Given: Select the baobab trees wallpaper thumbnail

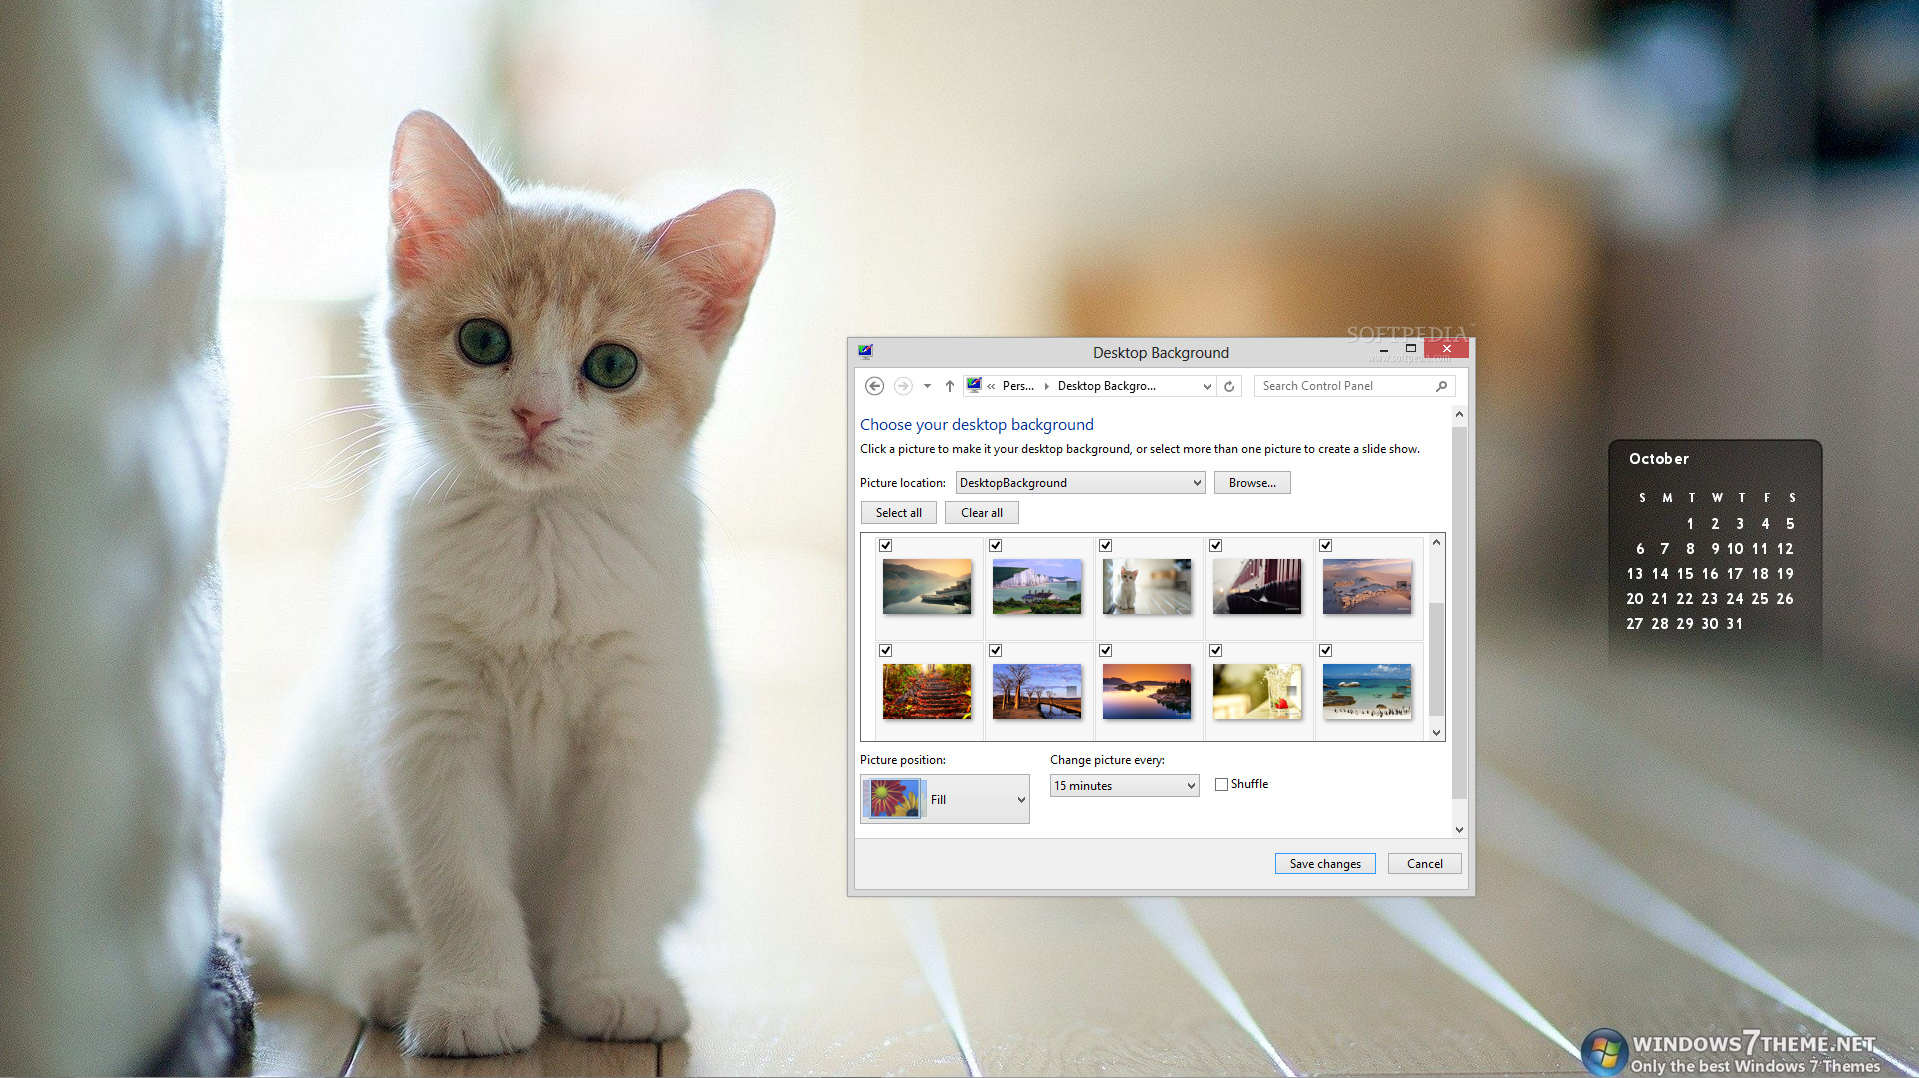Looking at the screenshot, I should [1037, 692].
